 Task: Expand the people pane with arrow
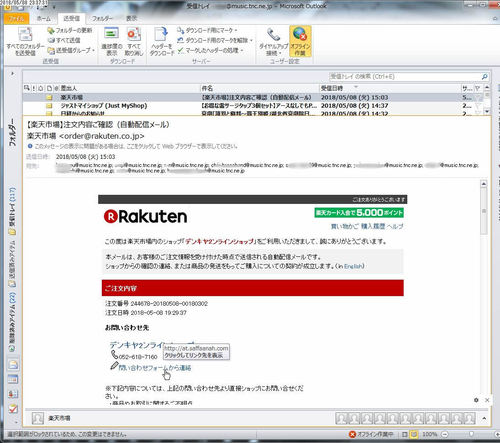[x=484, y=418]
